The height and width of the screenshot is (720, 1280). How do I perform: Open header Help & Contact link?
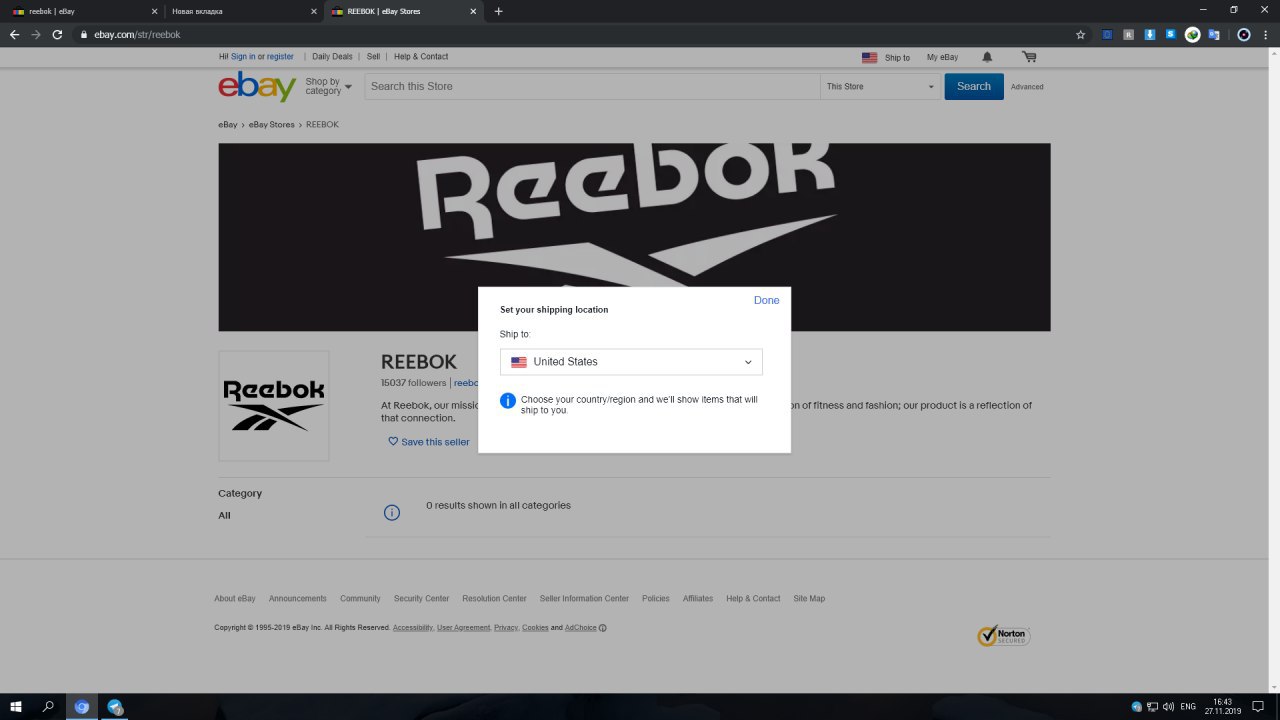coord(421,57)
